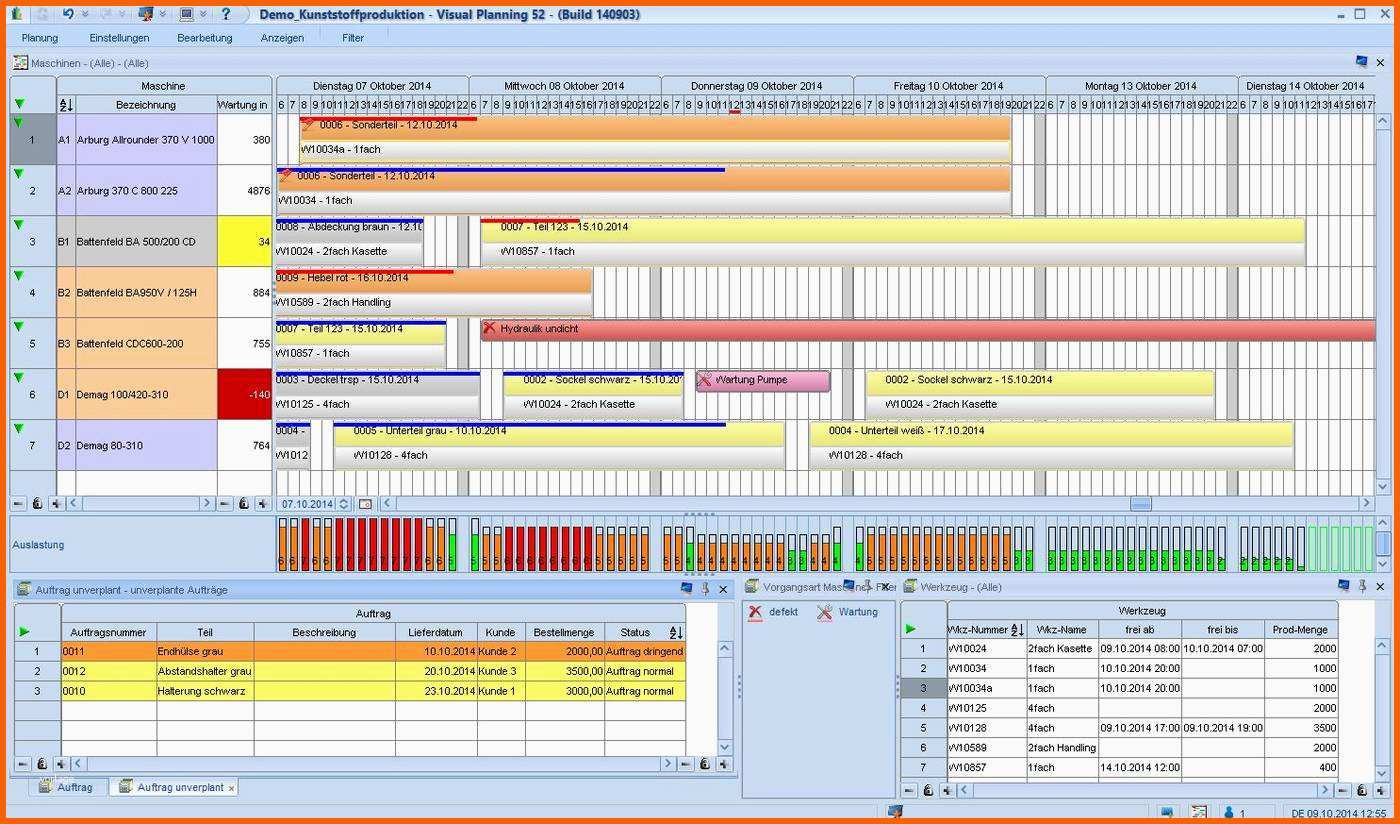Viewport: 1400px width, 824px height.
Task: Click the Visual Planning app logo icon
Action: point(17,14)
